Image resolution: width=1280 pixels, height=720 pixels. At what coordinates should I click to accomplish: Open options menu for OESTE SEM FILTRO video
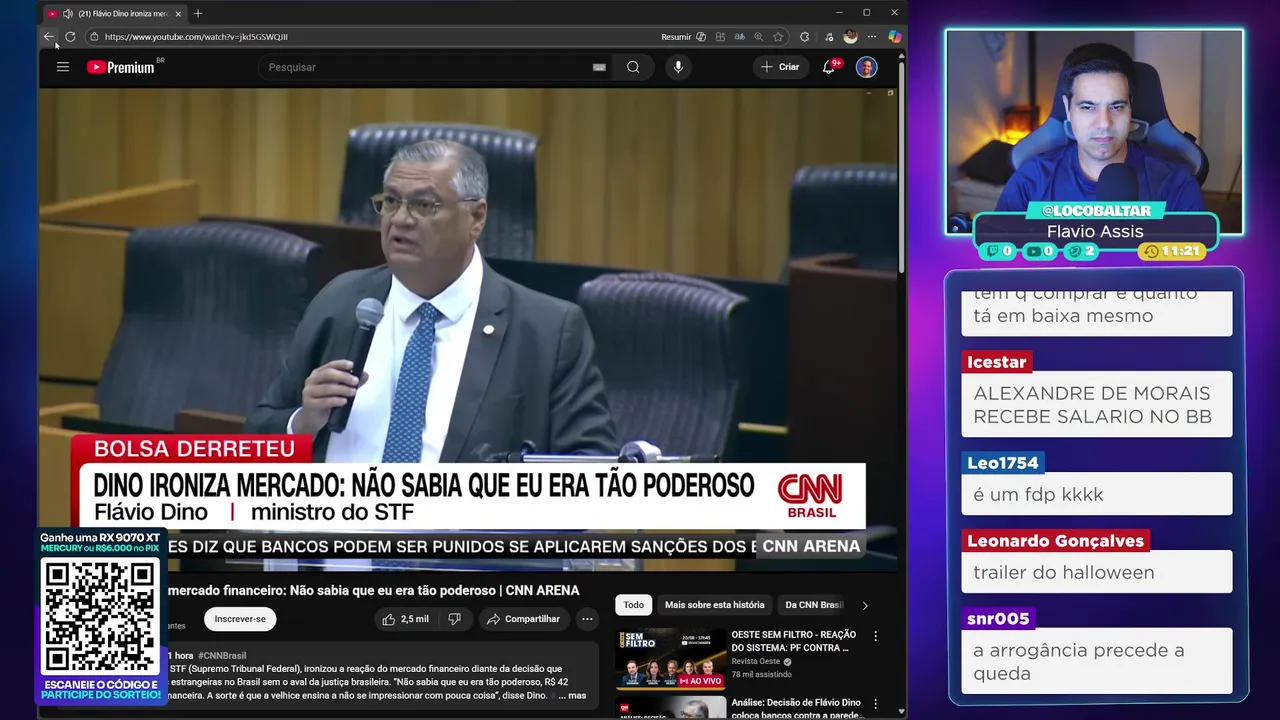[x=875, y=636]
